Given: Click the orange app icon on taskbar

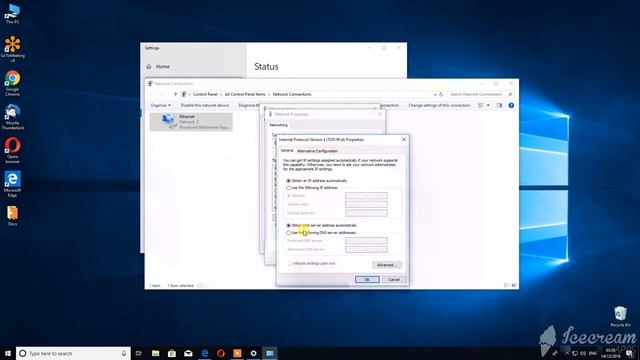Looking at the screenshot, I should click(237, 353).
